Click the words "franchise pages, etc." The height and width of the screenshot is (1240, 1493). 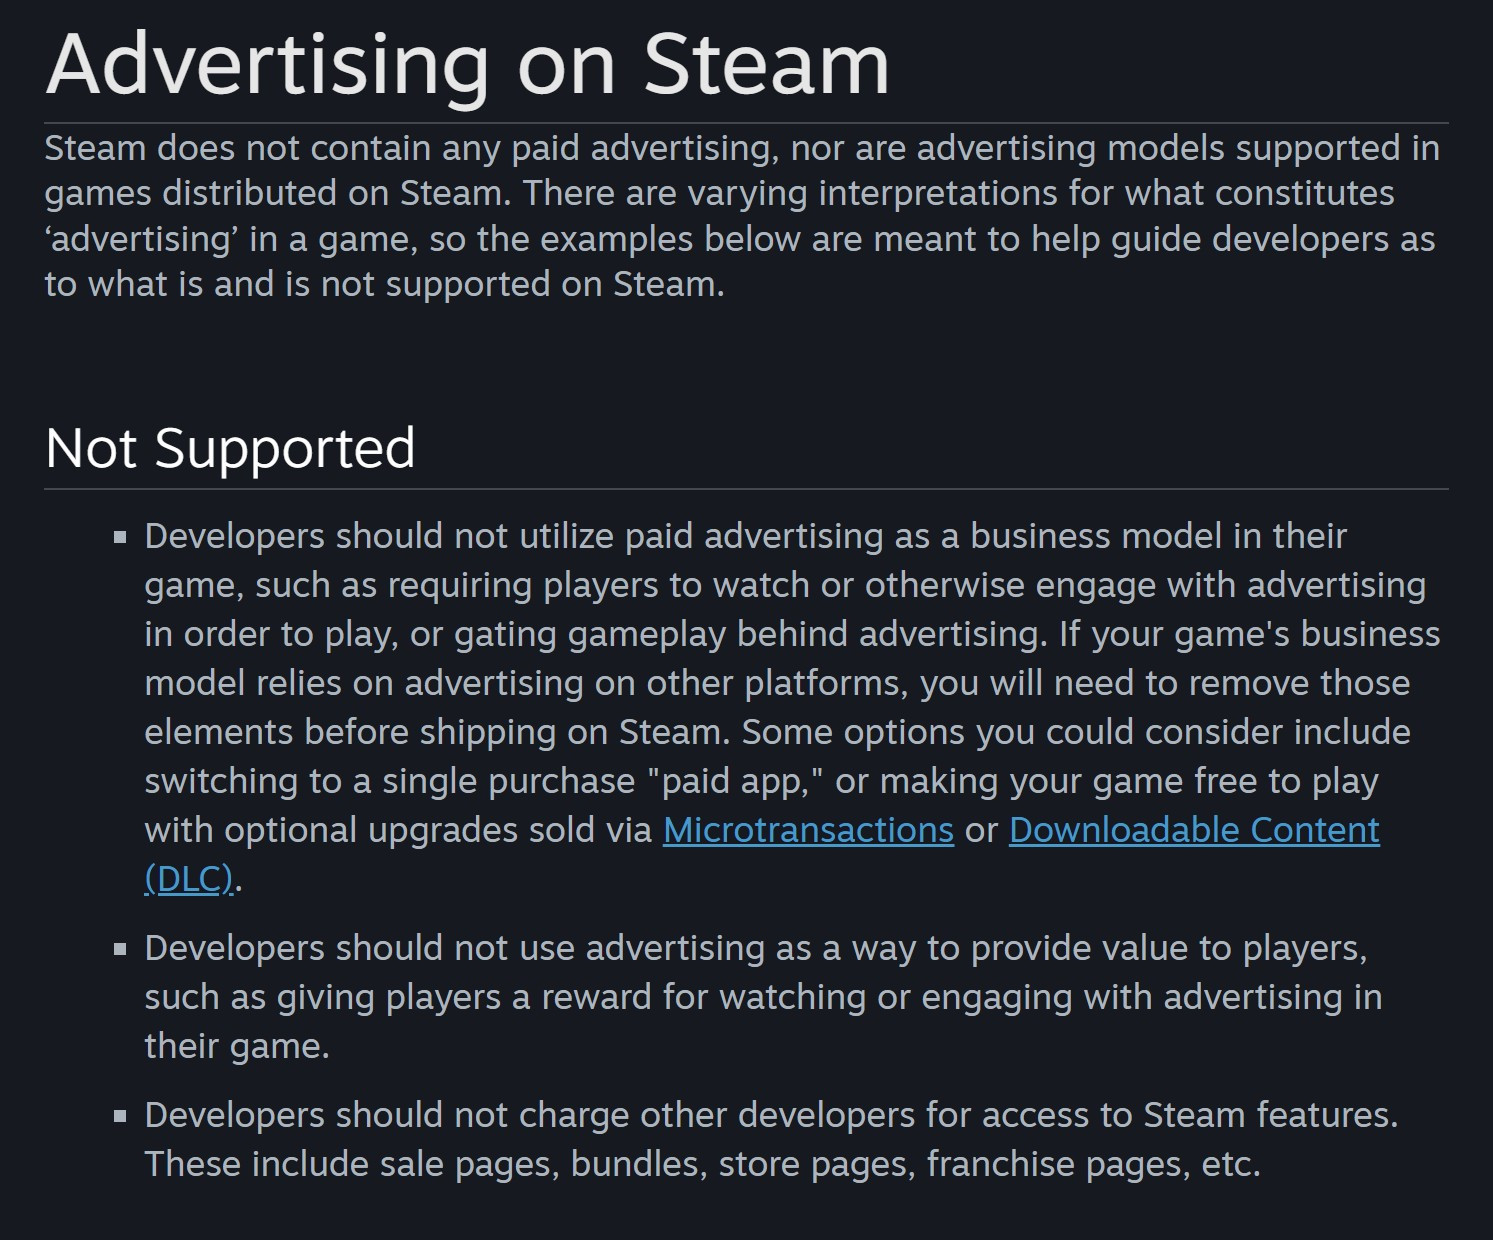click(1094, 1164)
